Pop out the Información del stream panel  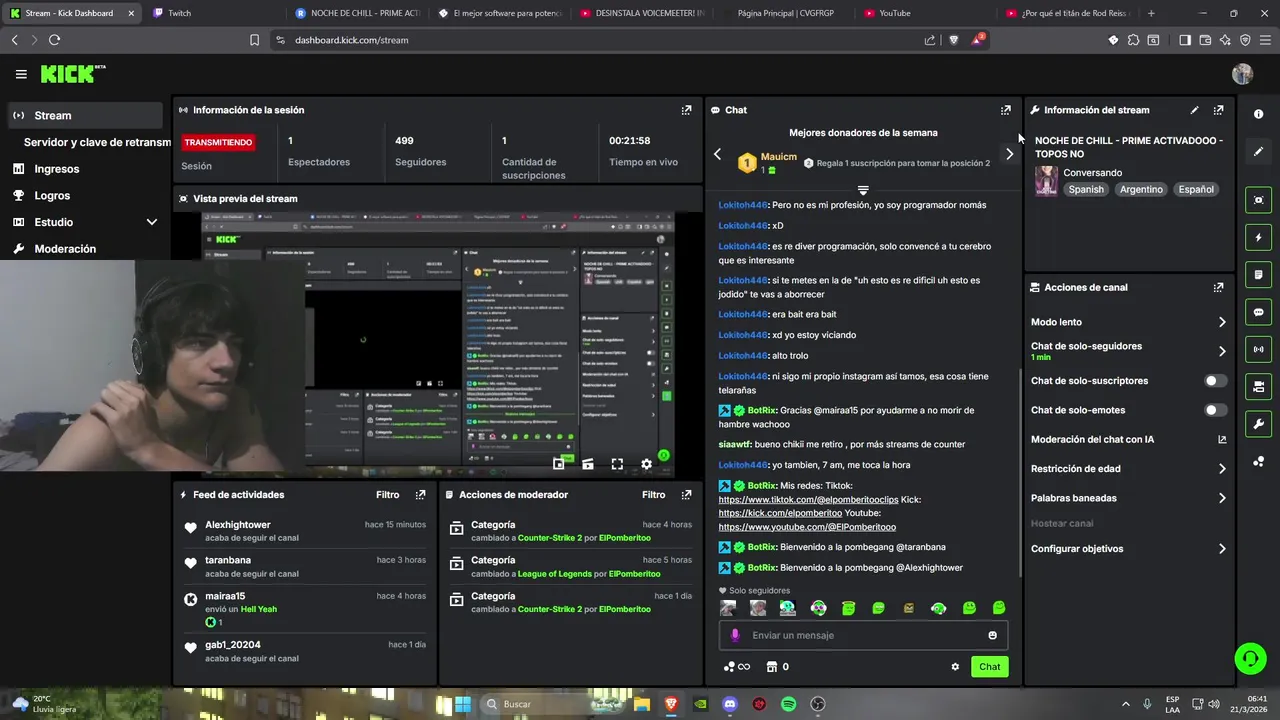tap(1218, 110)
